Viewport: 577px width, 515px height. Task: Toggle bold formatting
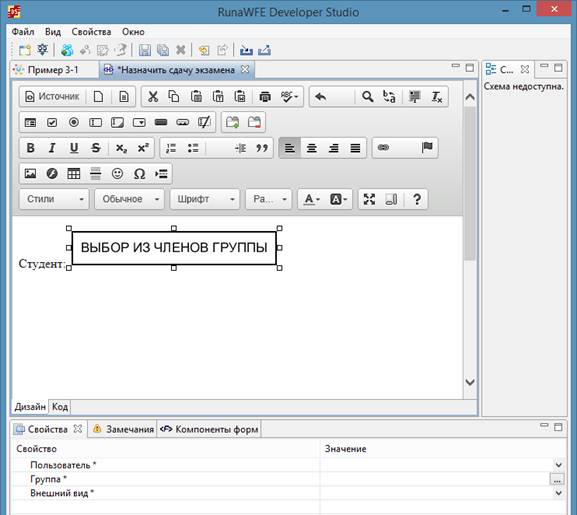[31, 148]
